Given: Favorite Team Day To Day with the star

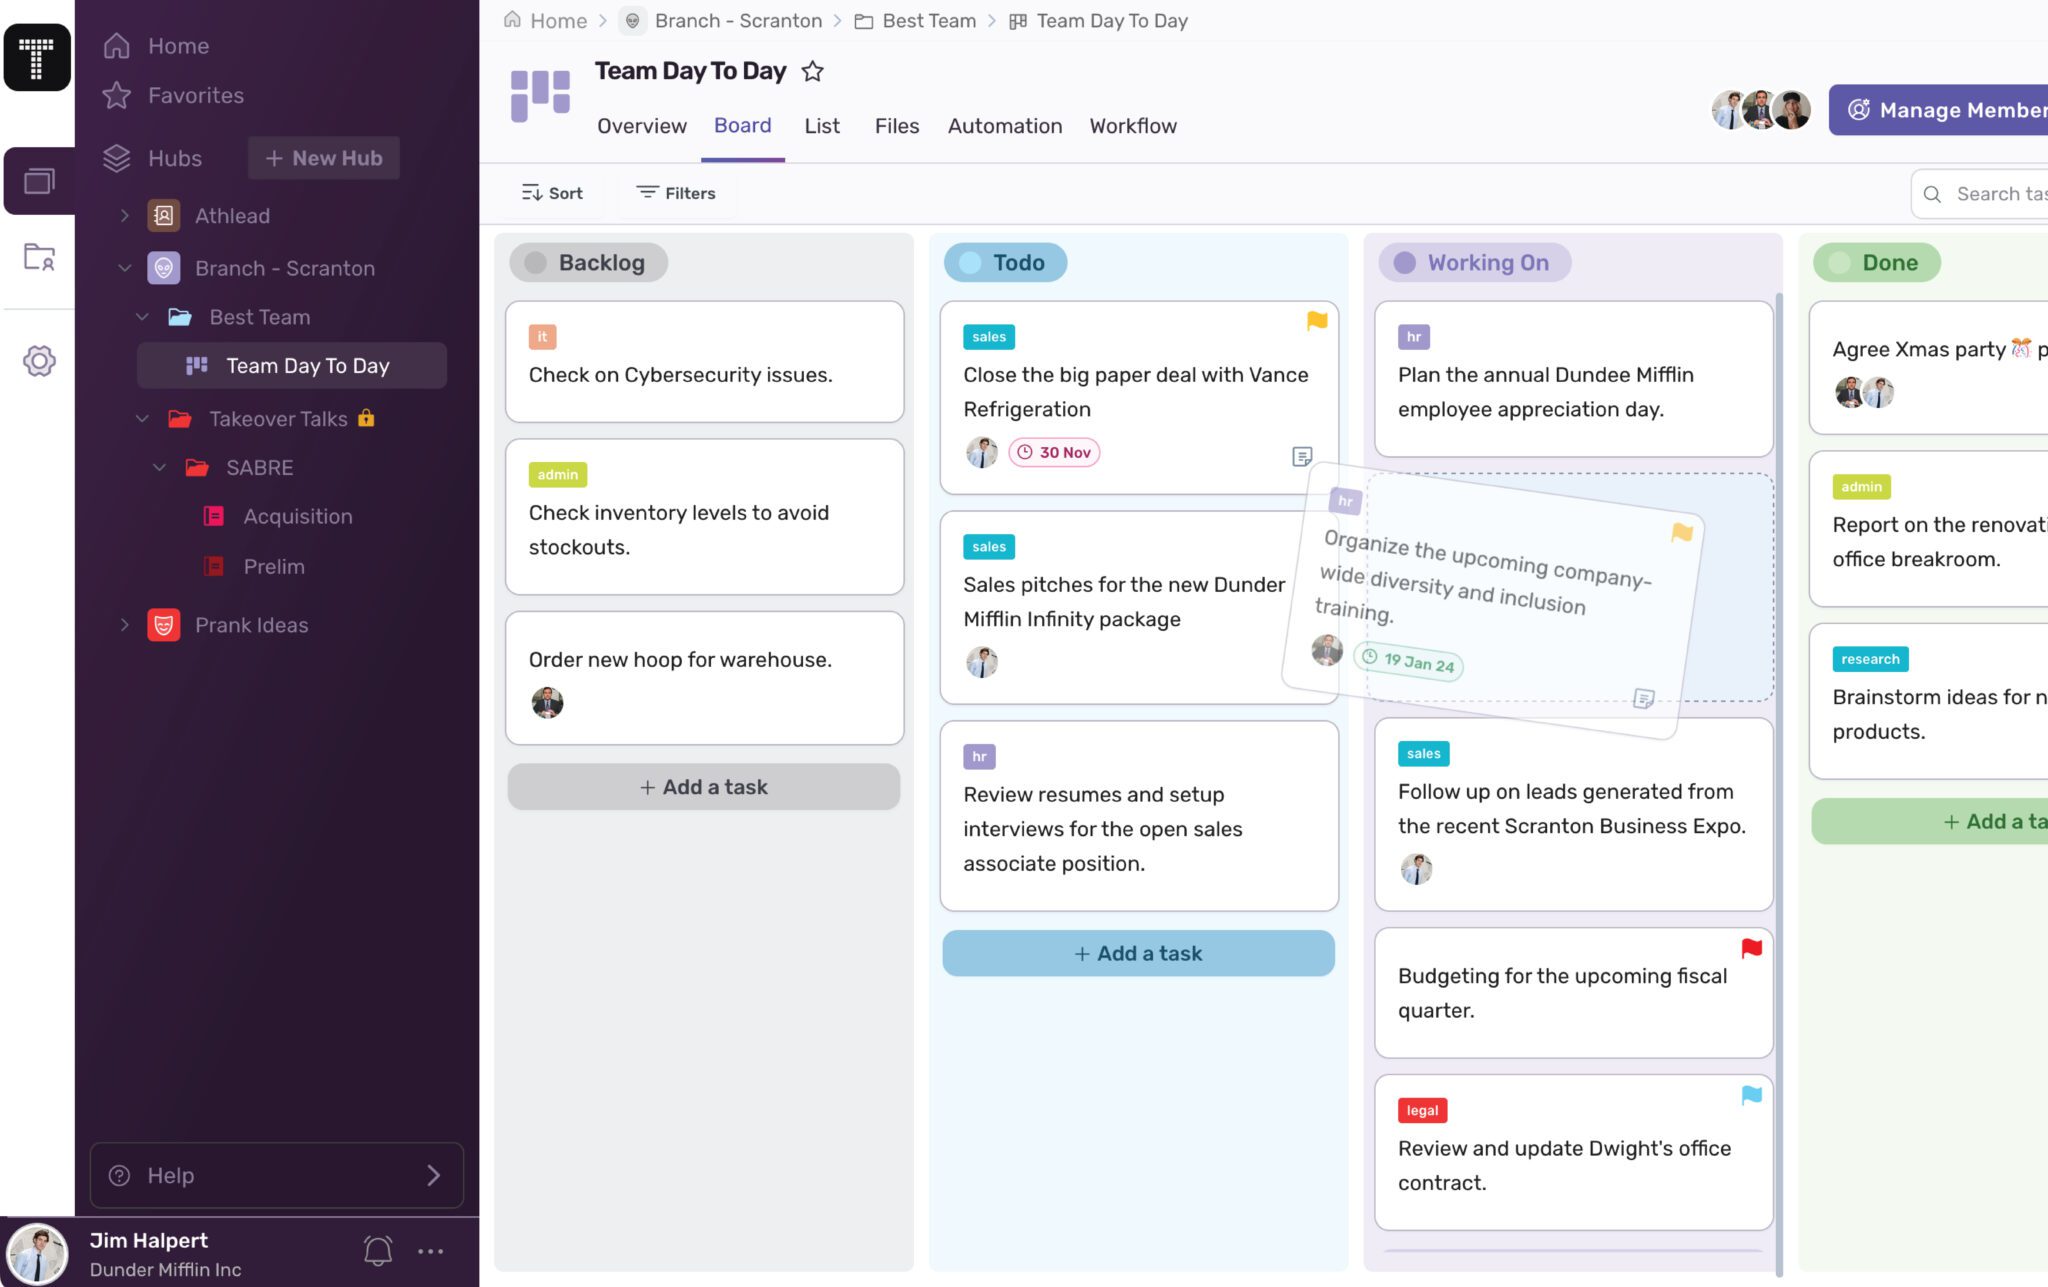Looking at the screenshot, I should (812, 71).
